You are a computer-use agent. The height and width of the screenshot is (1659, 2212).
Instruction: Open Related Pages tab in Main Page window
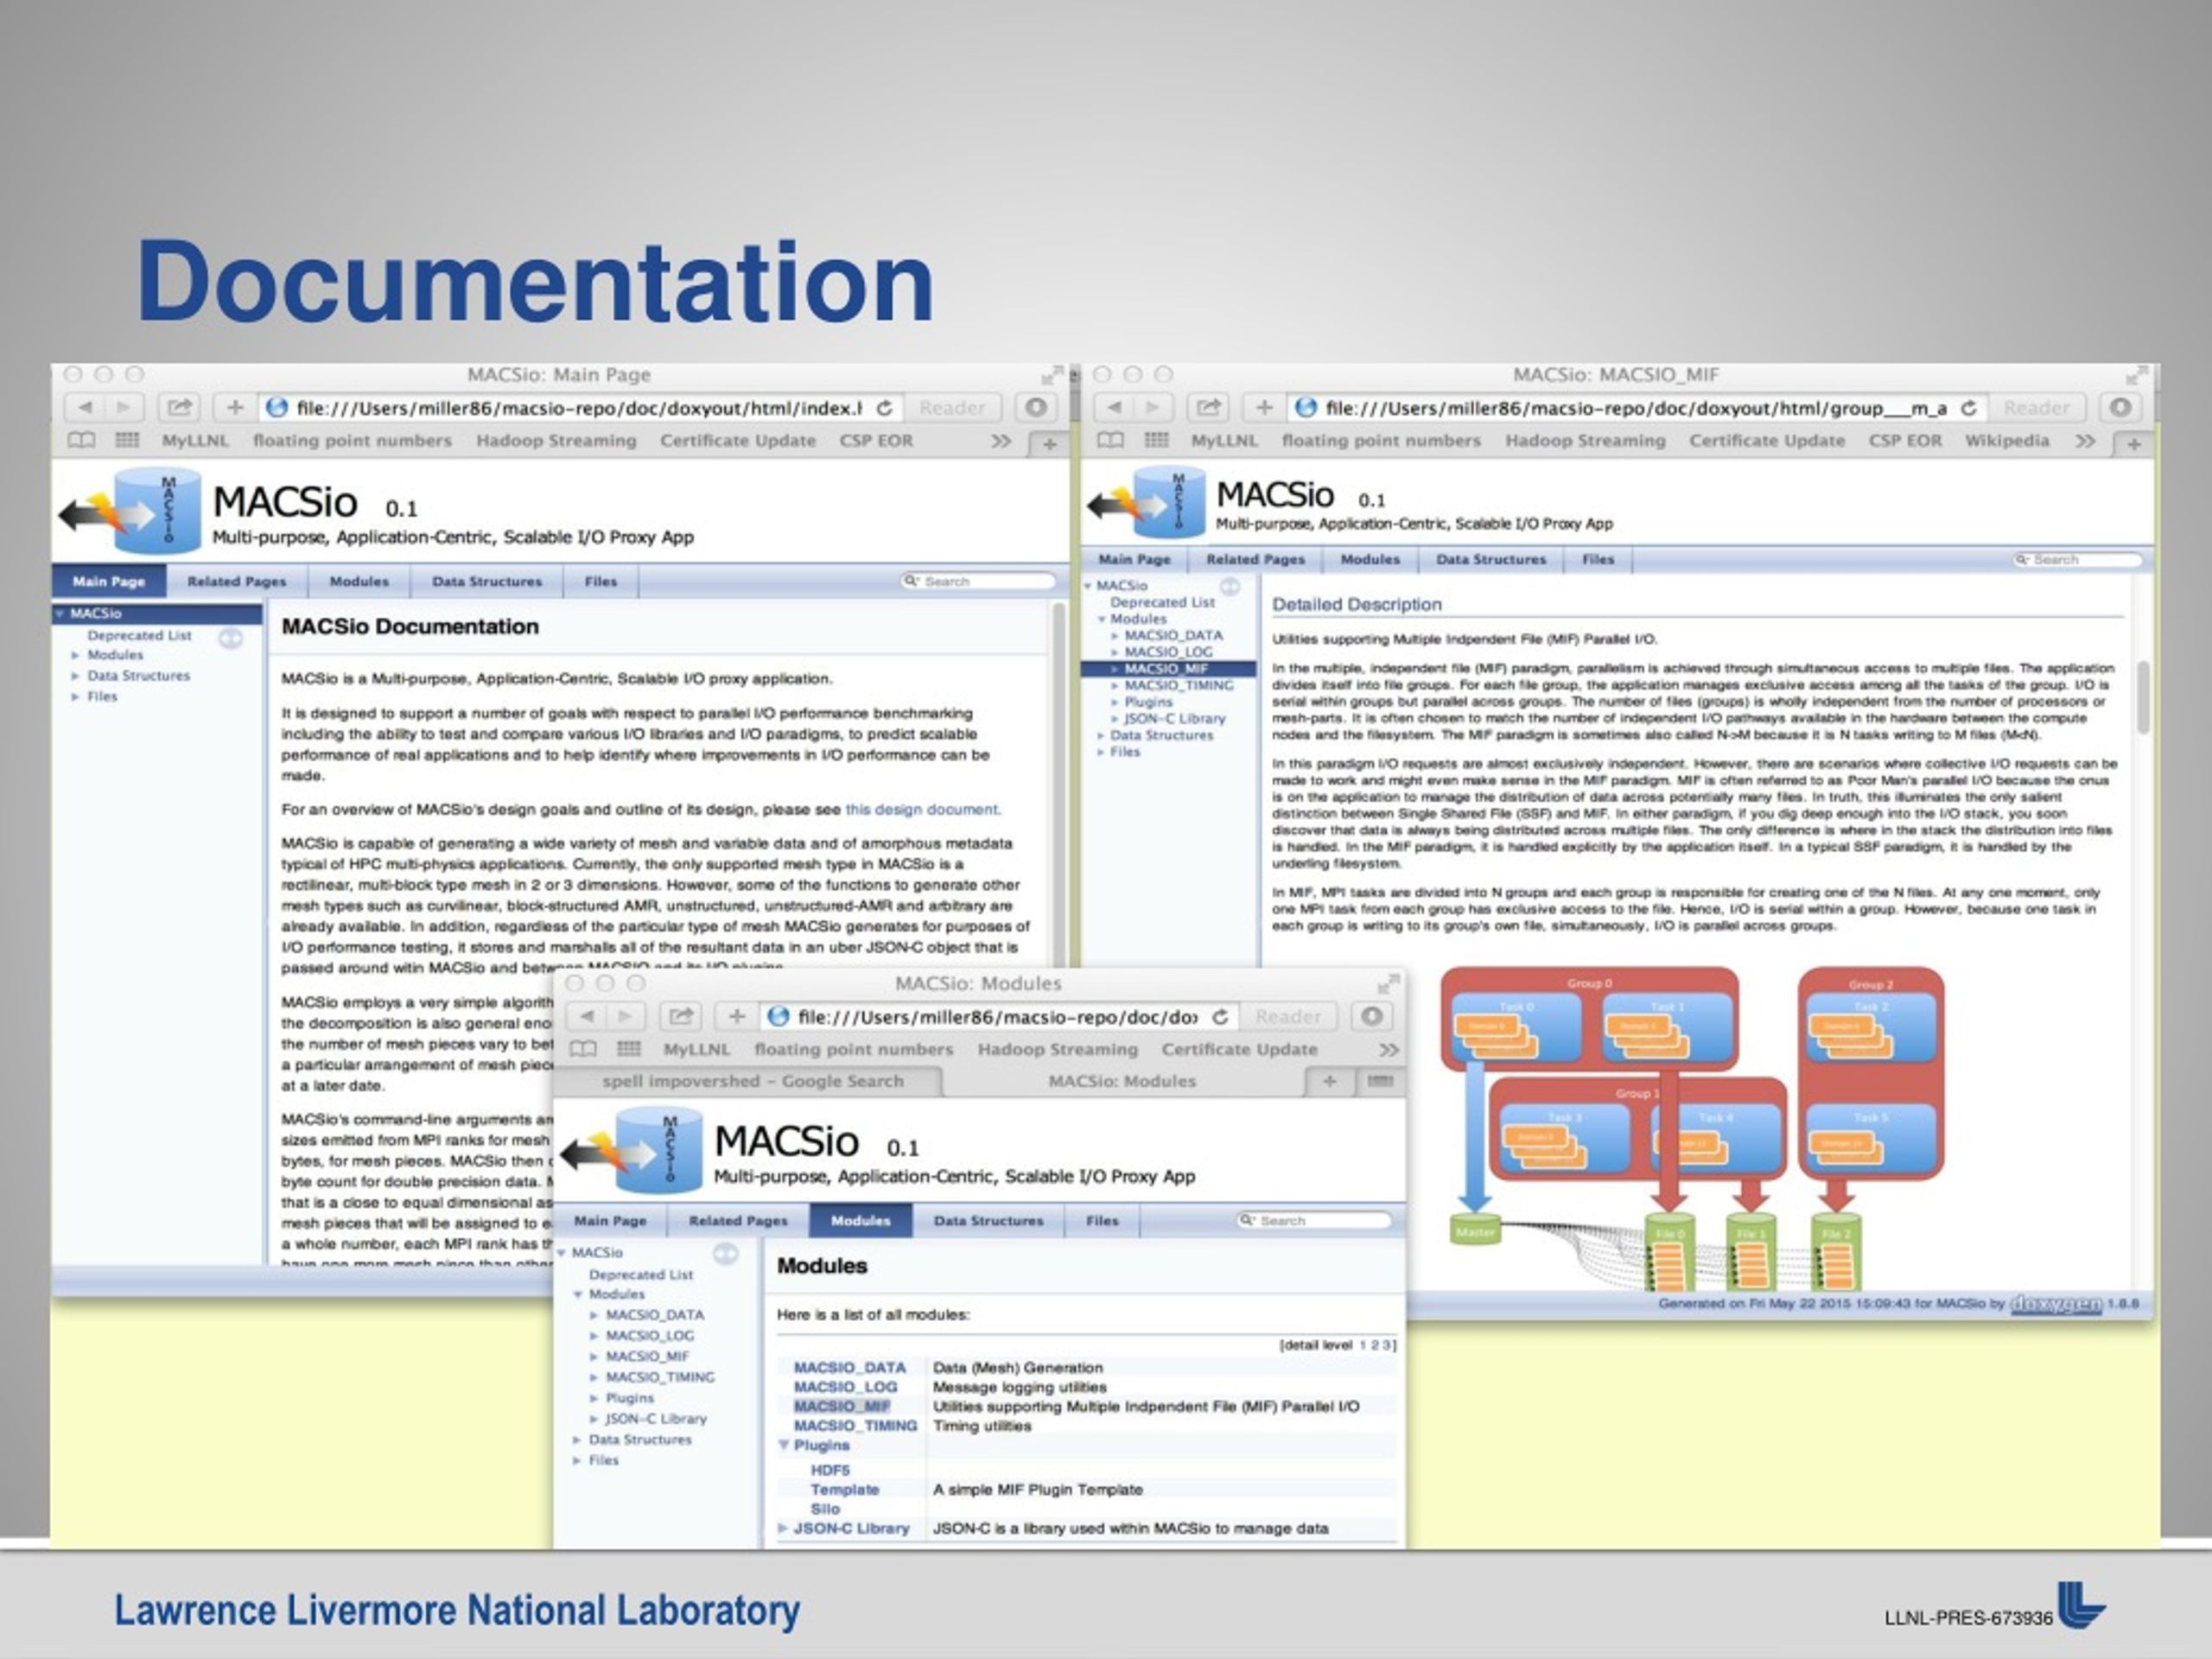(237, 582)
